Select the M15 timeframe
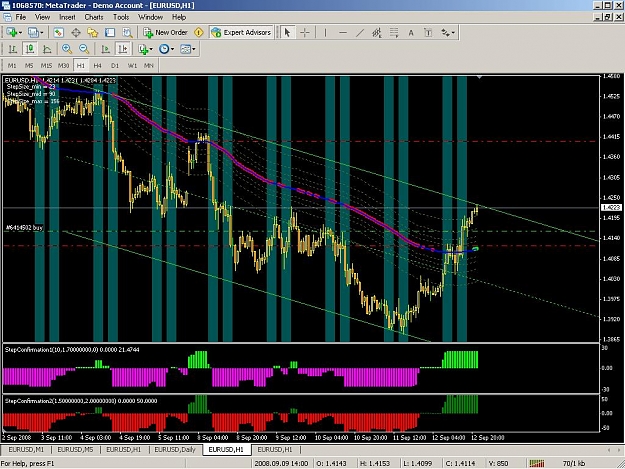Viewport: 625px width, 469px height. coord(46,65)
